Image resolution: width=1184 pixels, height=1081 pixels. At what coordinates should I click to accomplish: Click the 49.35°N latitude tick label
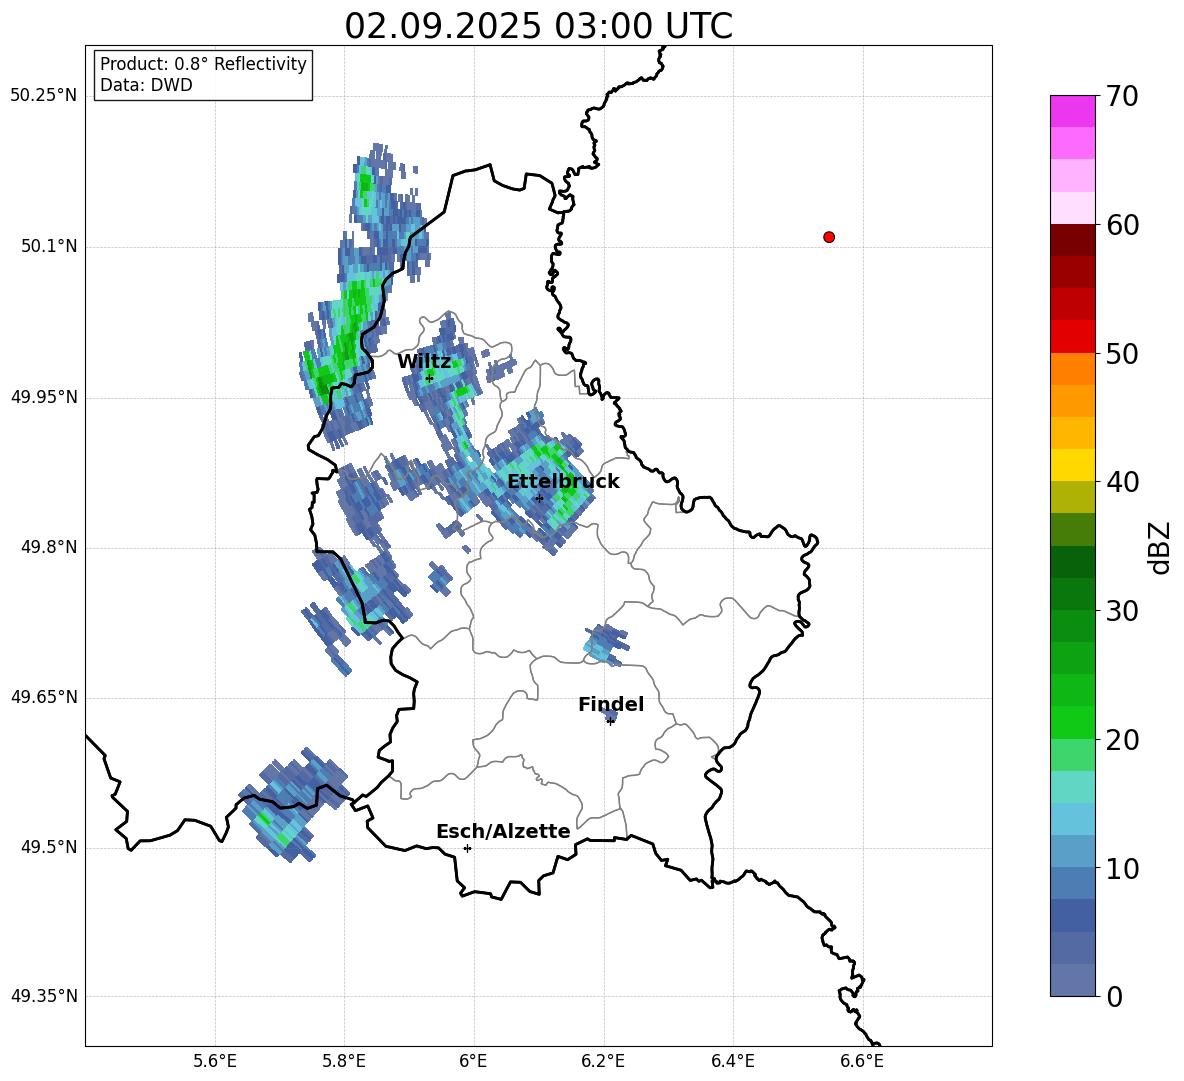click(44, 996)
